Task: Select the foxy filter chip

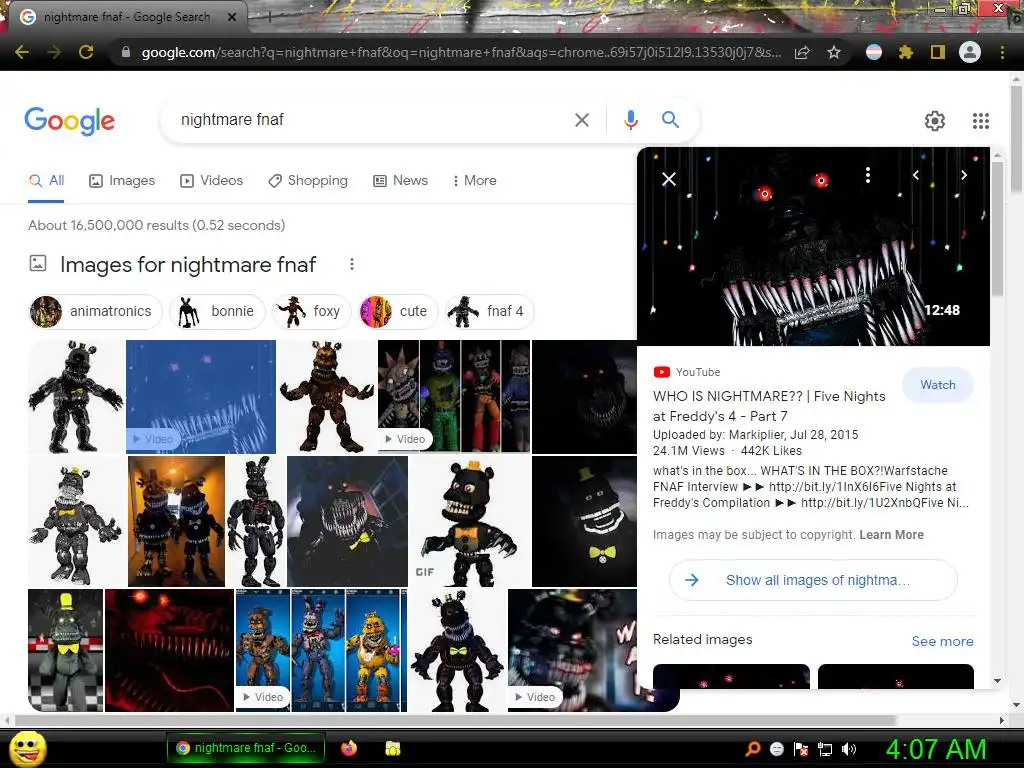Action: pyautogui.click(x=312, y=312)
